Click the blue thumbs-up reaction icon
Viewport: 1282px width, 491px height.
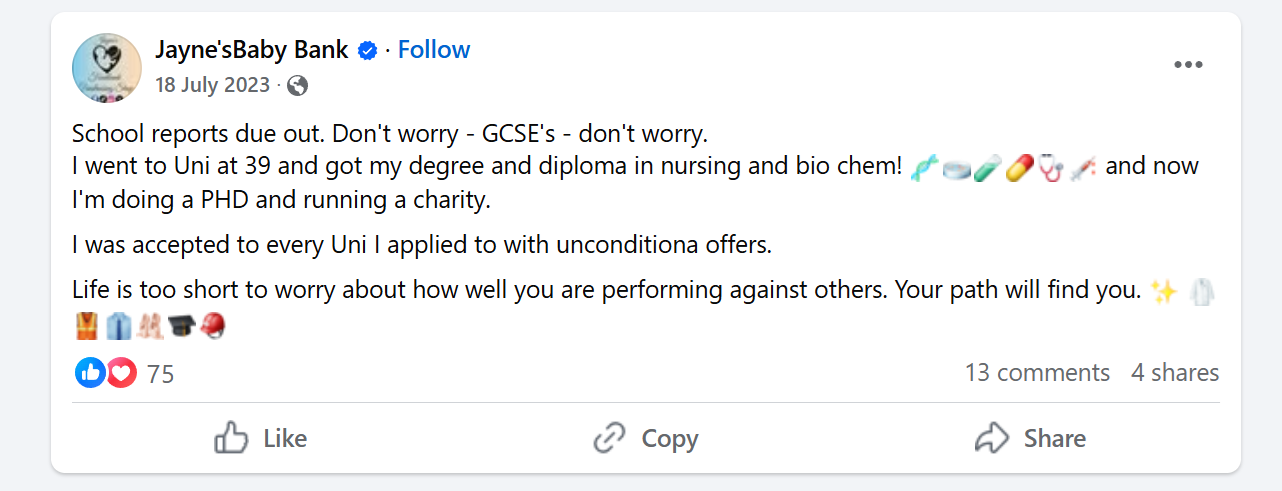click(90, 373)
